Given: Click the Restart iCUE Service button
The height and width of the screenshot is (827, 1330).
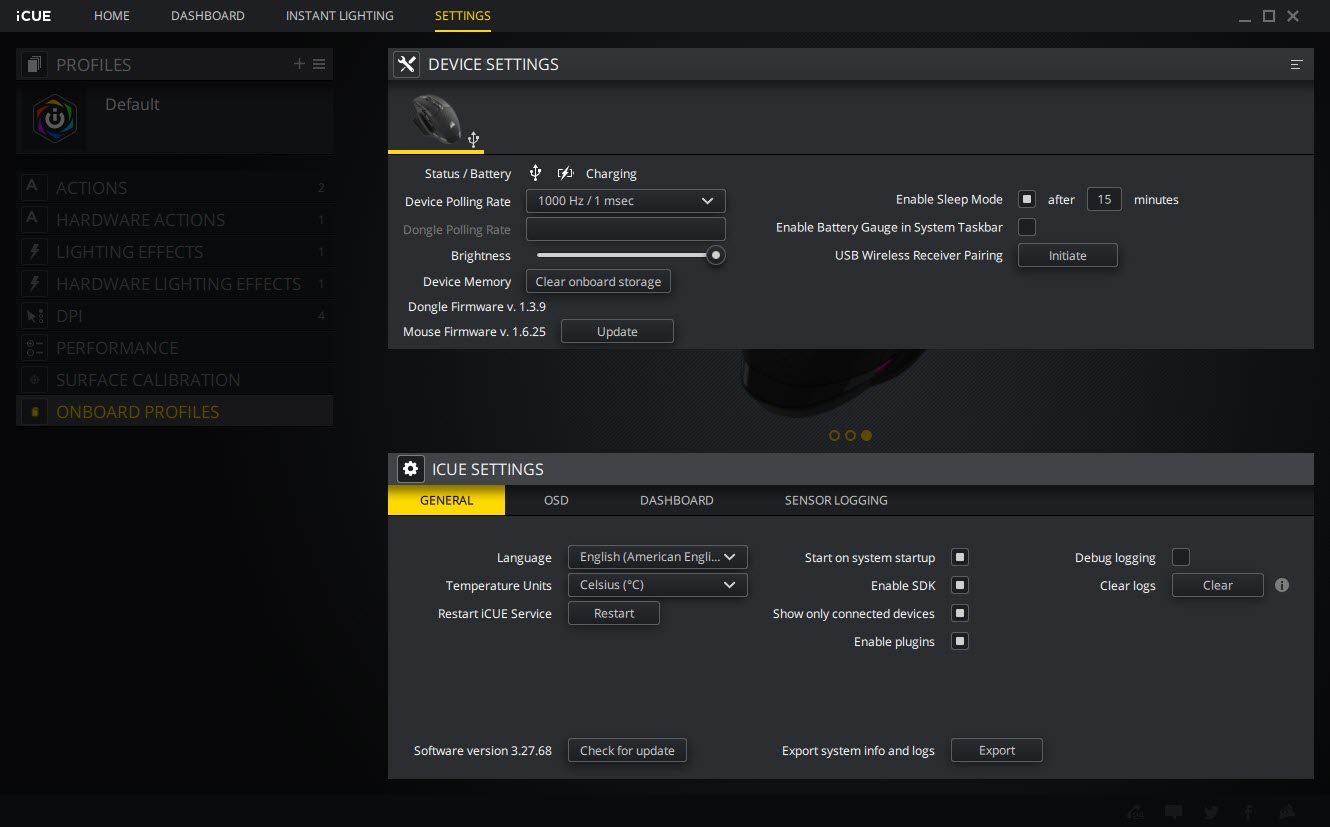Looking at the screenshot, I should [x=614, y=613].
